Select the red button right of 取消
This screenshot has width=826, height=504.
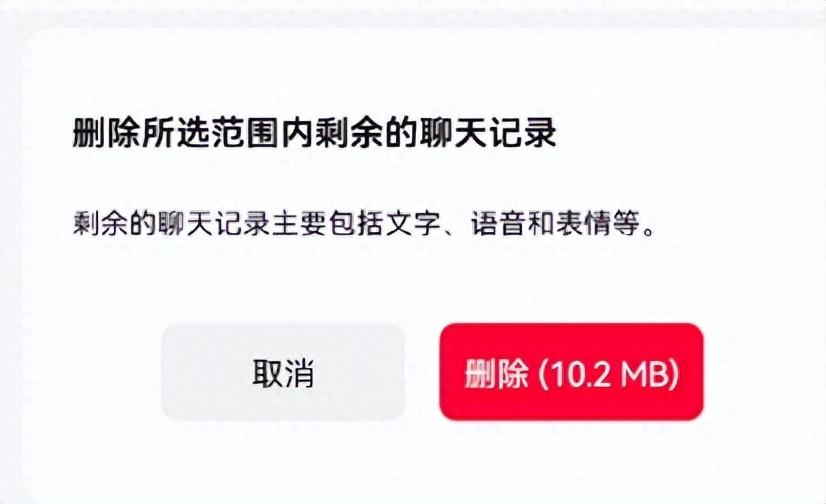coord(572,372)
